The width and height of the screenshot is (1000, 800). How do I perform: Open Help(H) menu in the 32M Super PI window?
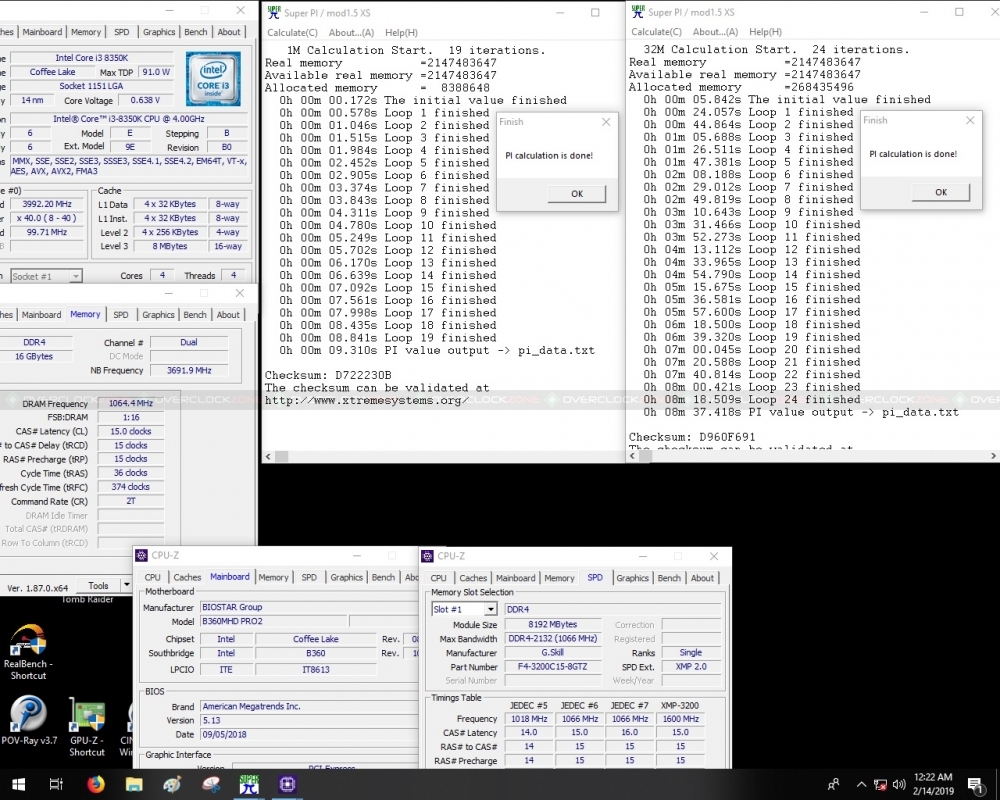pos(765,32)
